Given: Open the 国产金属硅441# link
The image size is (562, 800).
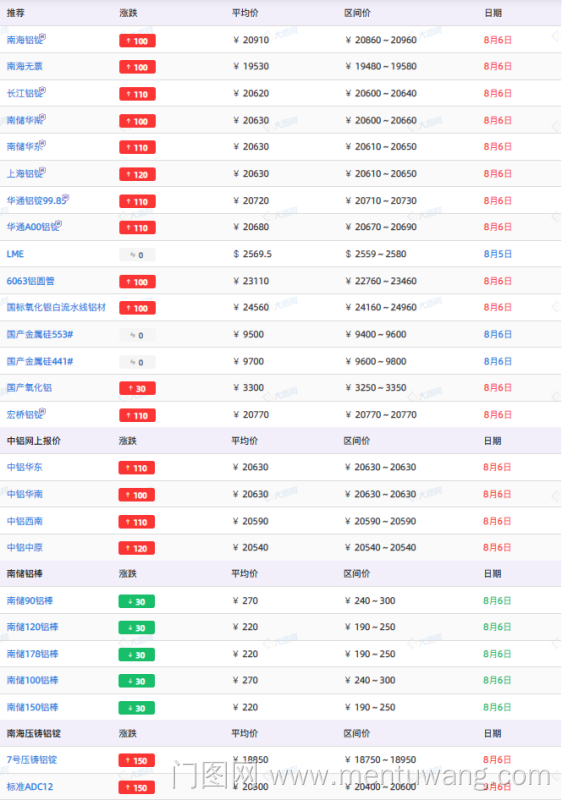Looking at the screenshot, I should (40, 362).
